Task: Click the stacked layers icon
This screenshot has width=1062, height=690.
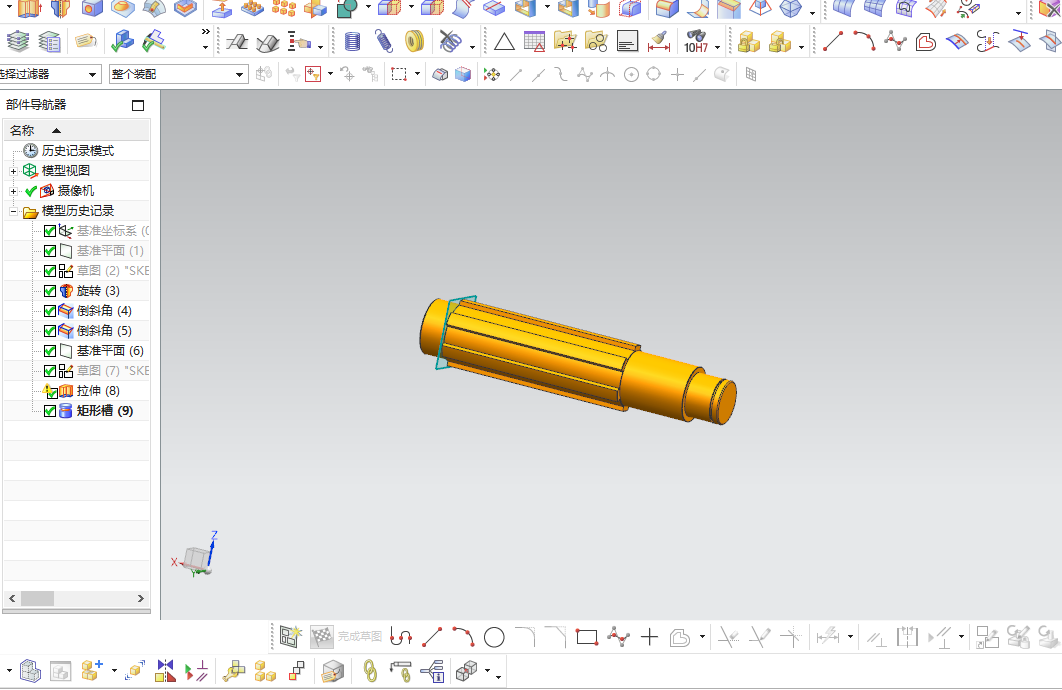Action: pos(18,42)
